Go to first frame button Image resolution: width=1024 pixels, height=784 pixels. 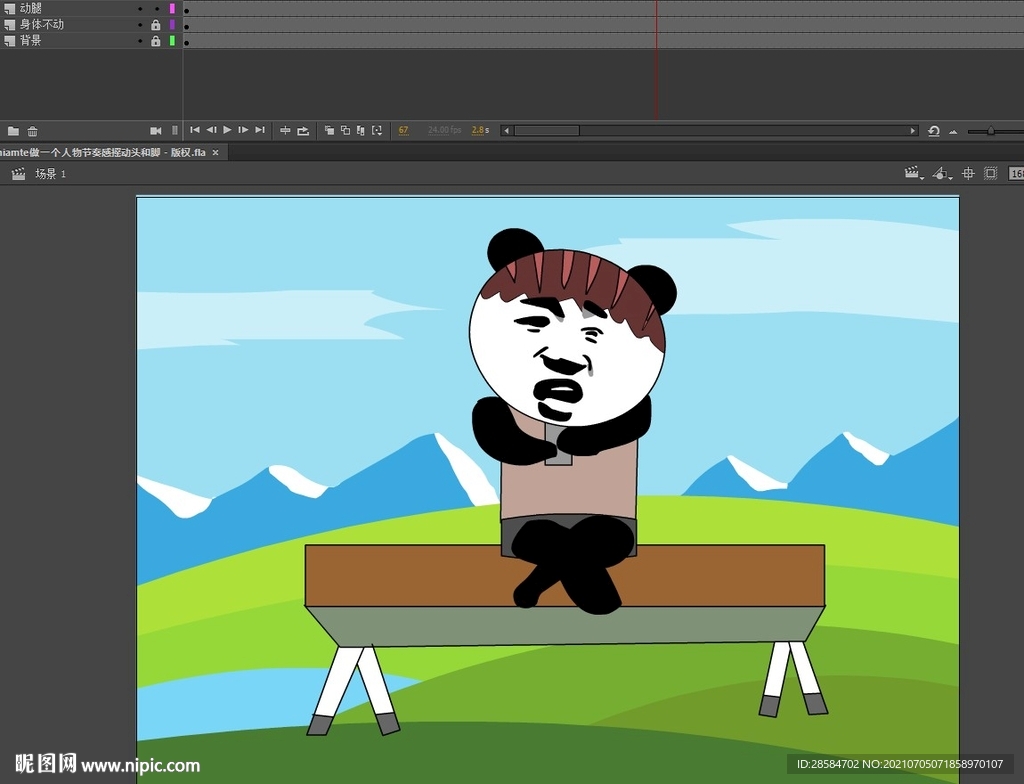[195, 130]
